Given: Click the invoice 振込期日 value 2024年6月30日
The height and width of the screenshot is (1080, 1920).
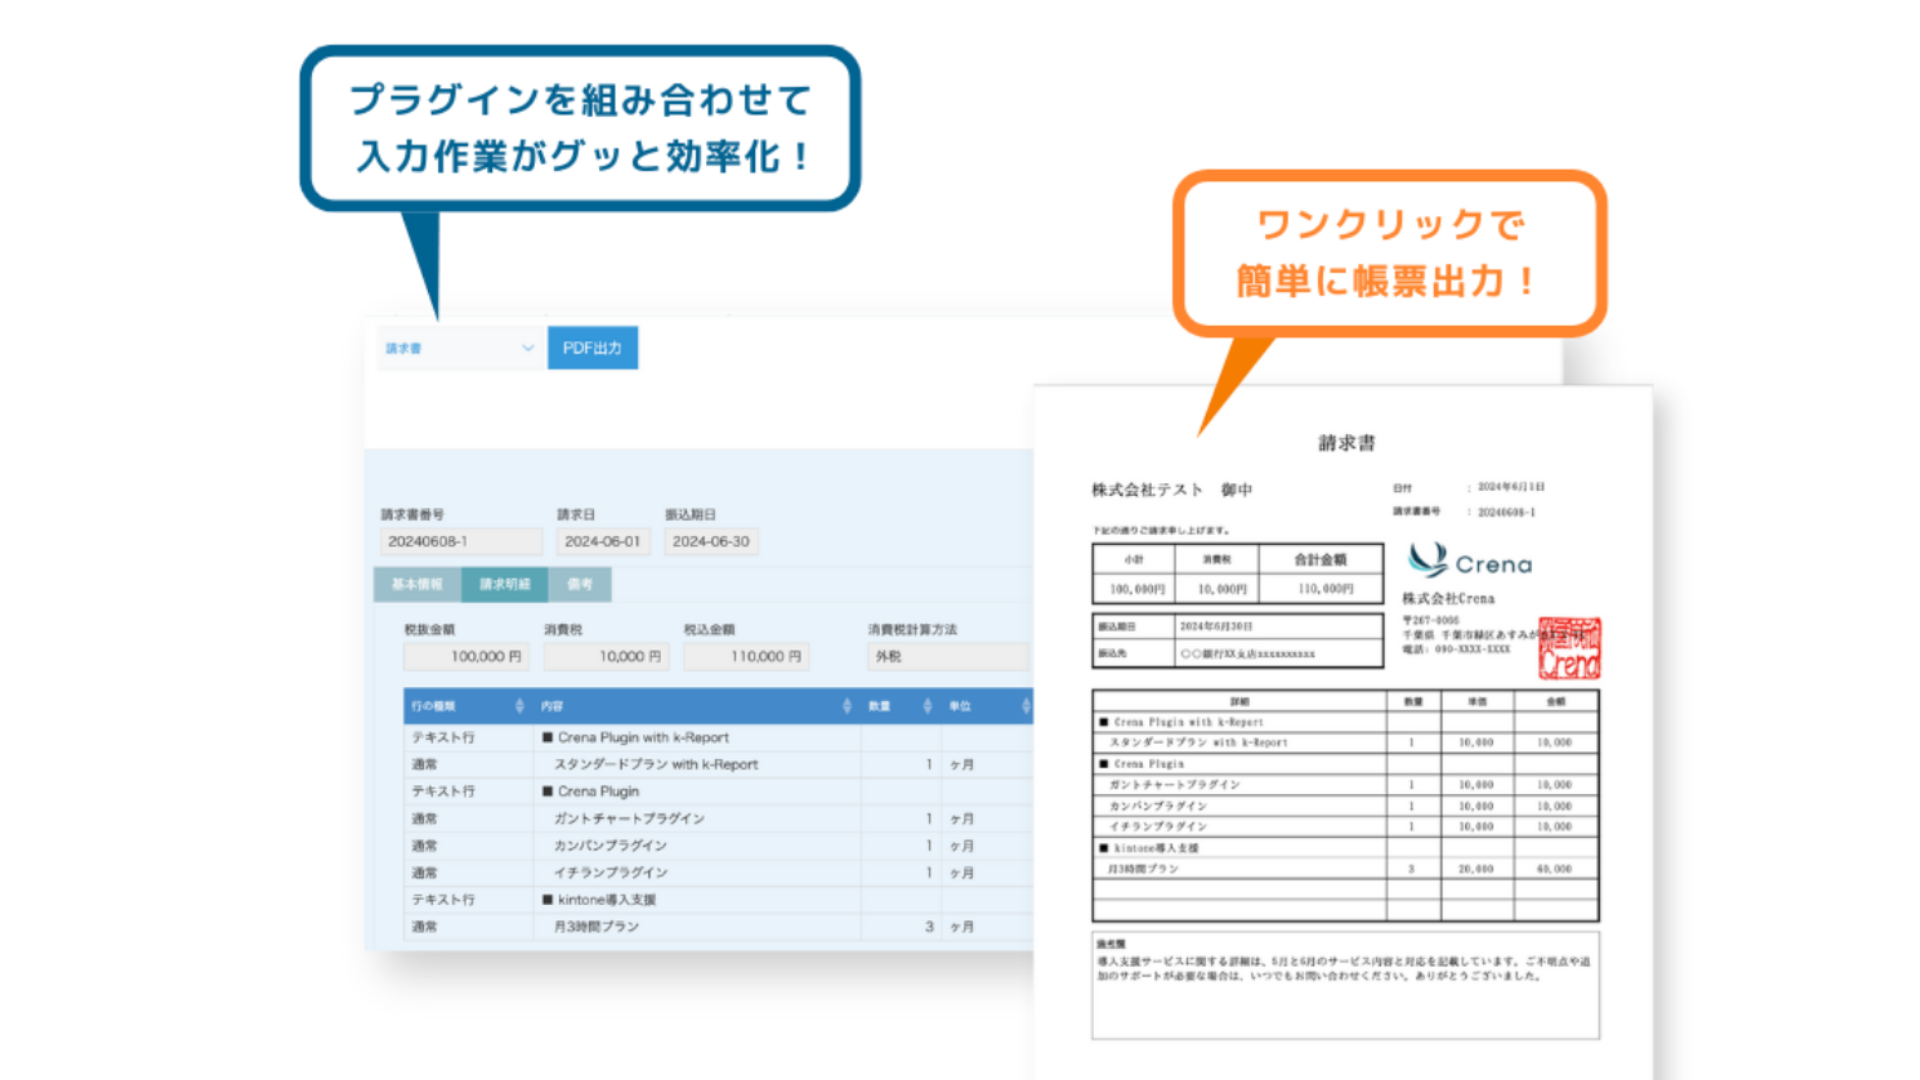Looking at the screenshot, I should point(1216,626).
